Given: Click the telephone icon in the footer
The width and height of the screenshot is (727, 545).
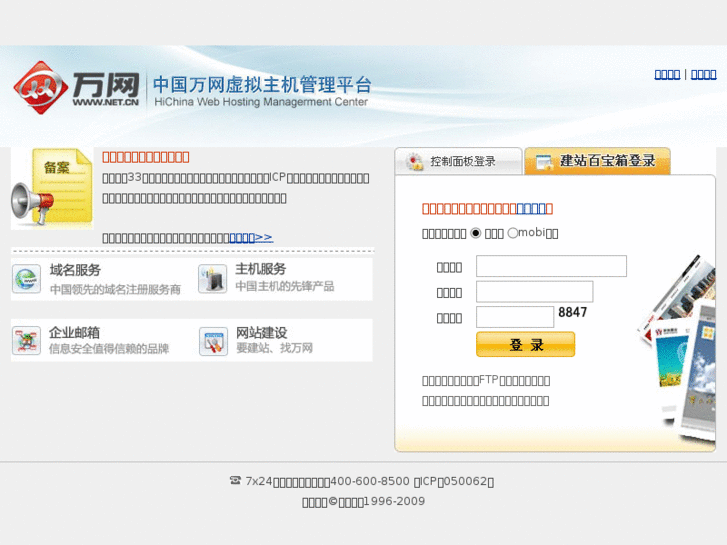Looking at the screenshot, I should pos(236,480).
